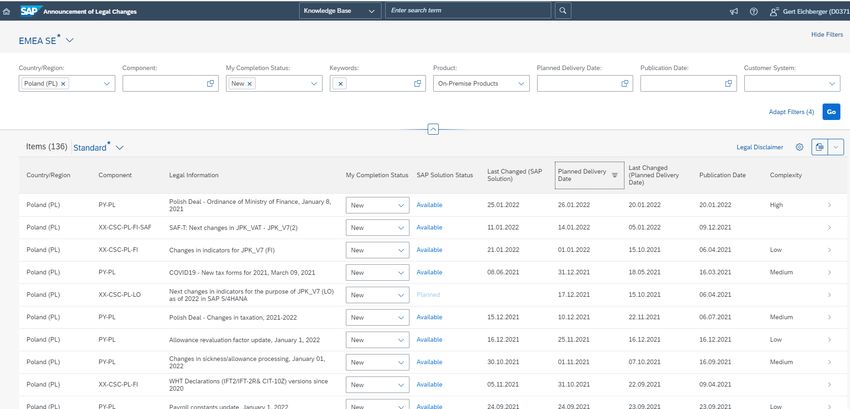Open COVID19 tax forms row details arrow
Image resolution: width=850 pixels, height=409 pixels.
pos(829,272)
